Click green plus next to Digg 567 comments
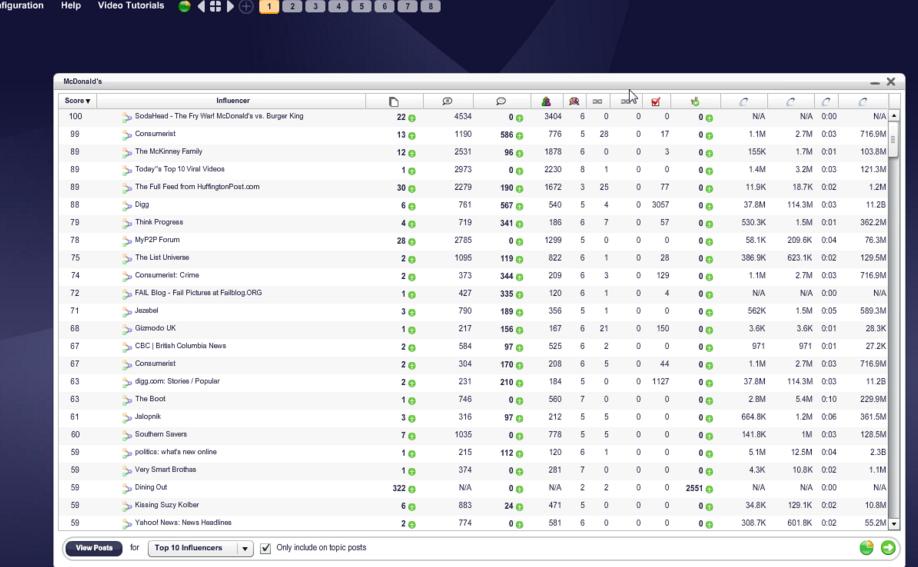 519,206
